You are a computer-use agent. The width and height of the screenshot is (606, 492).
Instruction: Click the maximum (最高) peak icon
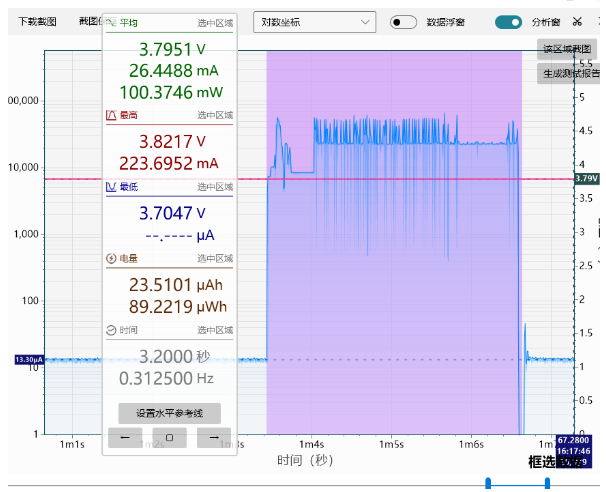click(111, 115)
